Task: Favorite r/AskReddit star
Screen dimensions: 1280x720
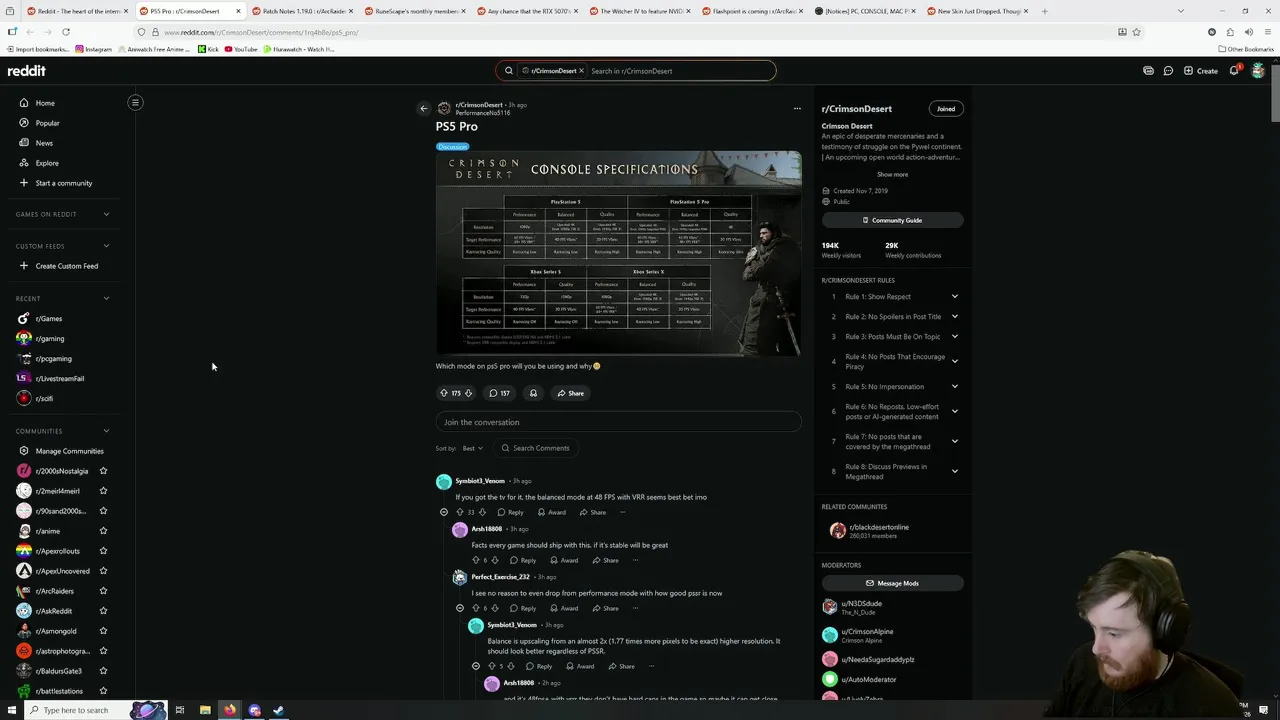Action: (103, 611)
